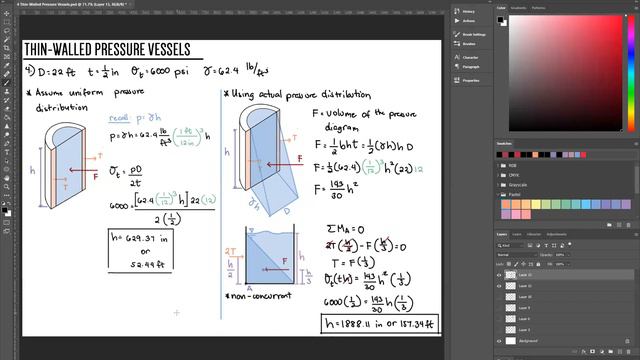Open the Actions panel icon
The image size is (640, 360).
click(457, 20)
